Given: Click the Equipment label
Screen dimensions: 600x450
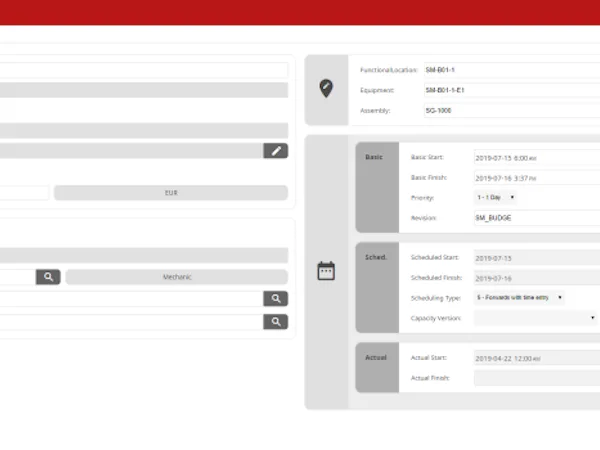Looking at the screenshot, I should pyautogui.click(x=377, y=90).
